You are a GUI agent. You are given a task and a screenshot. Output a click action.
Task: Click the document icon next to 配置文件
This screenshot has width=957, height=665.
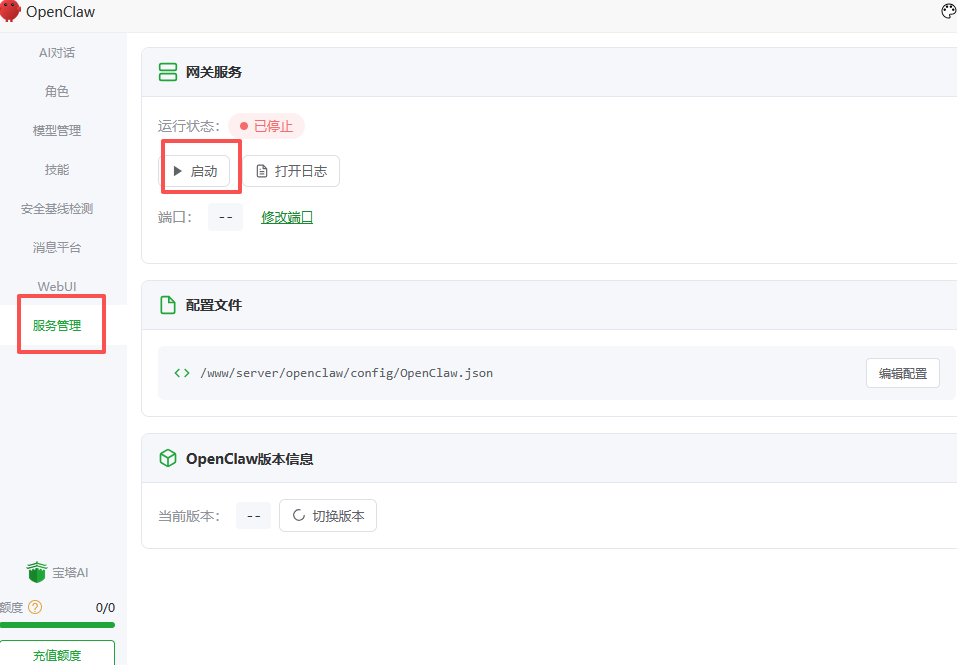[x=167, y=305]
